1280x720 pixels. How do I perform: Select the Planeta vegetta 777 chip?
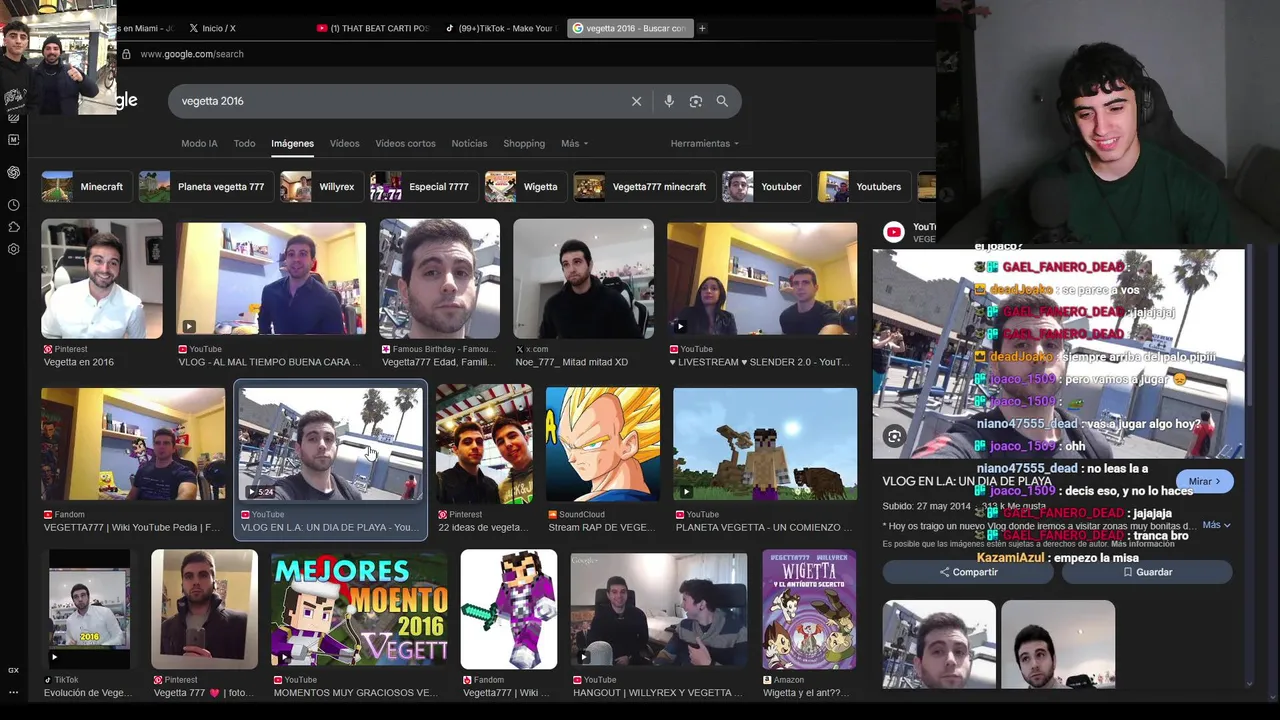[x=205, y=187]
